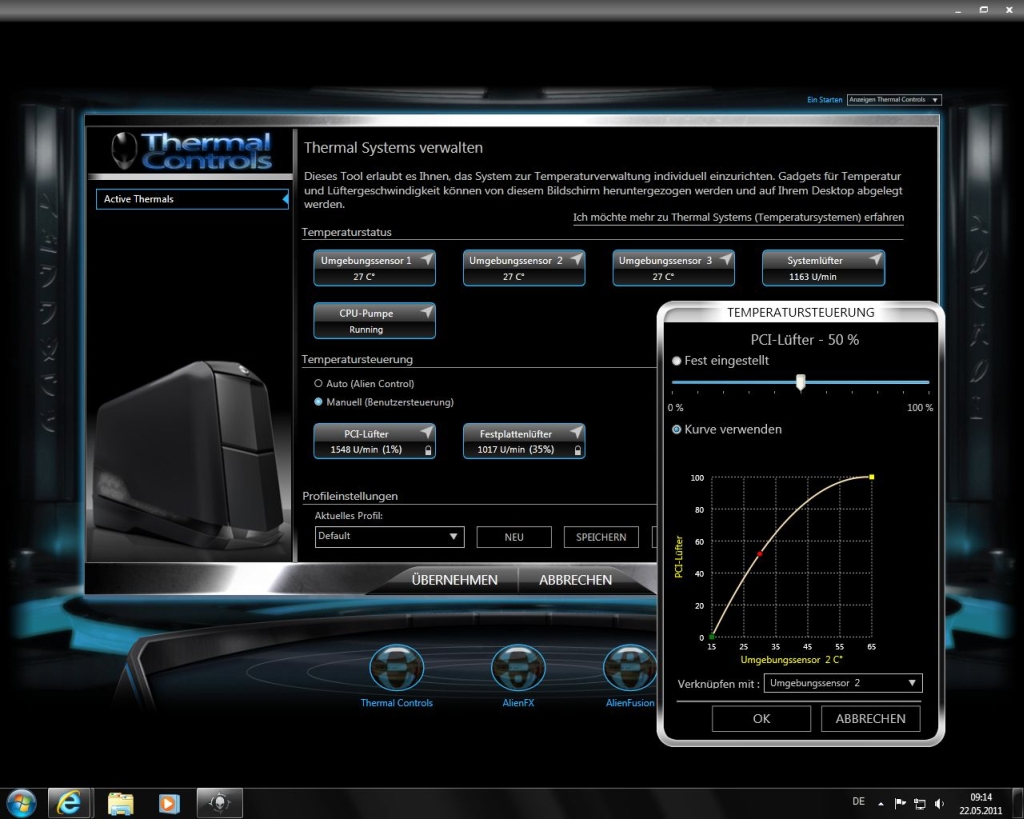Click clock showing 09:14
This screenshot has height=819, width=1024.
click(980, 797)
